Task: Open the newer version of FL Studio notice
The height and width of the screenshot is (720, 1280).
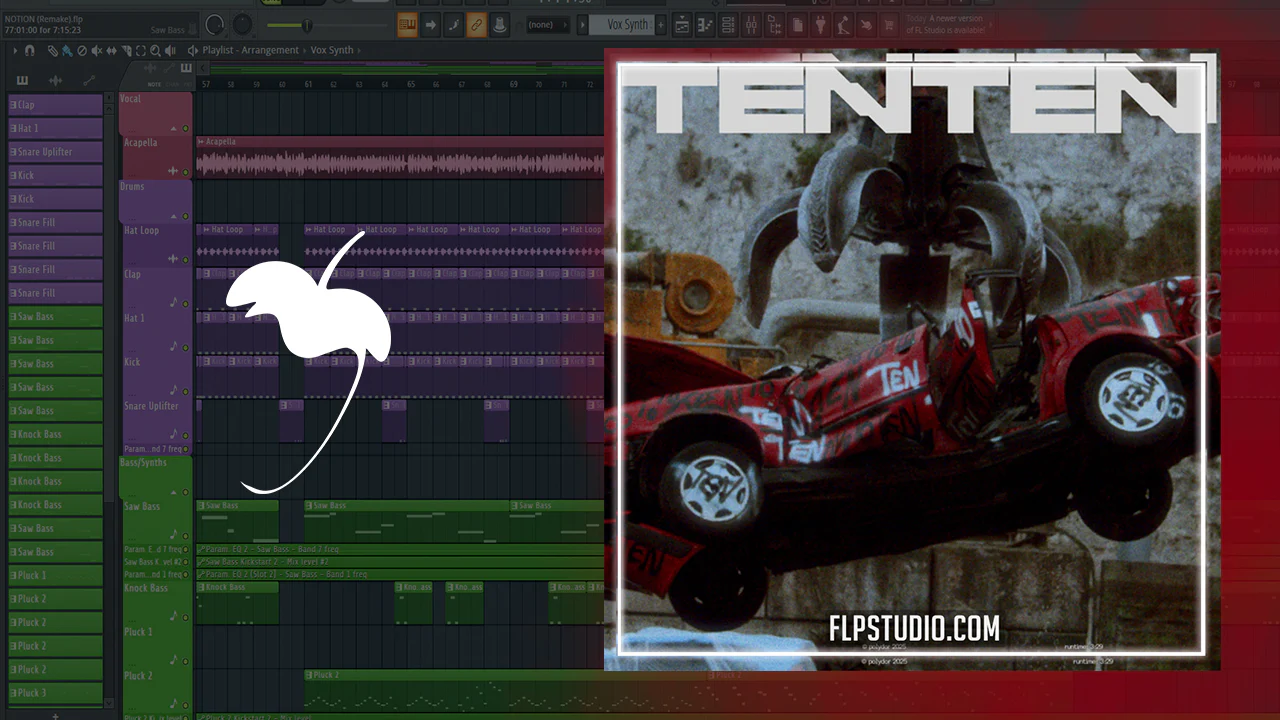Action: click(944, 25)
